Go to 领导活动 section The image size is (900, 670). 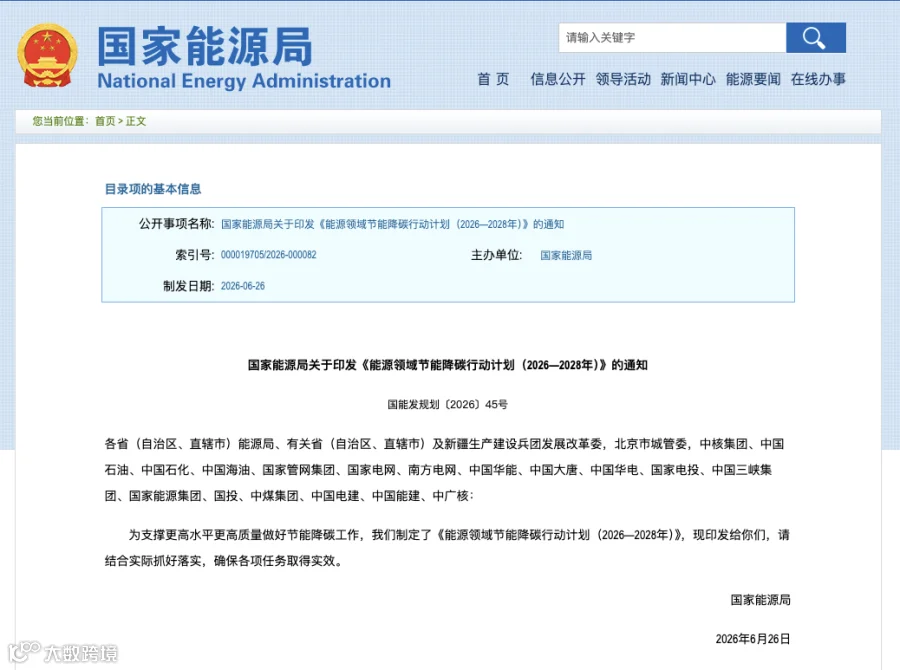pos(623,79)
